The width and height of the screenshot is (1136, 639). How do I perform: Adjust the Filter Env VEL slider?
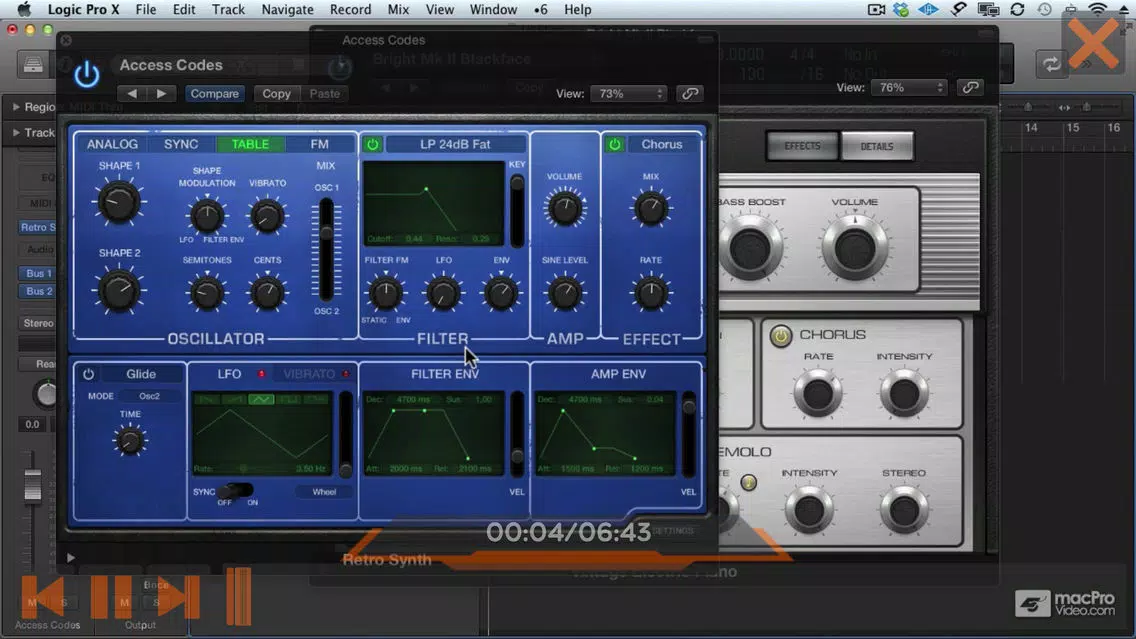tap(517, 435)
